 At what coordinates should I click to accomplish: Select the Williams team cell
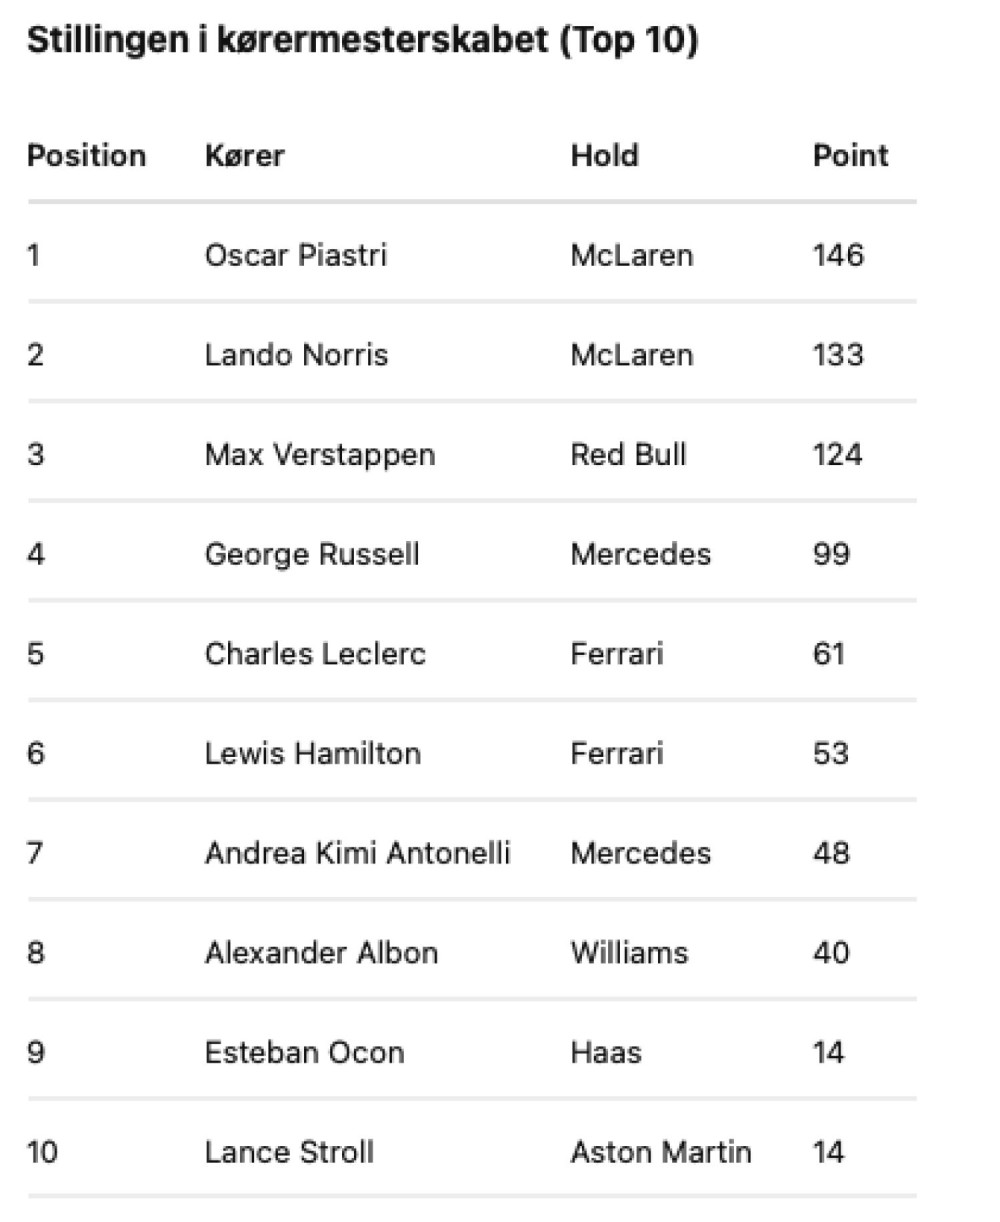click(629, 952)
